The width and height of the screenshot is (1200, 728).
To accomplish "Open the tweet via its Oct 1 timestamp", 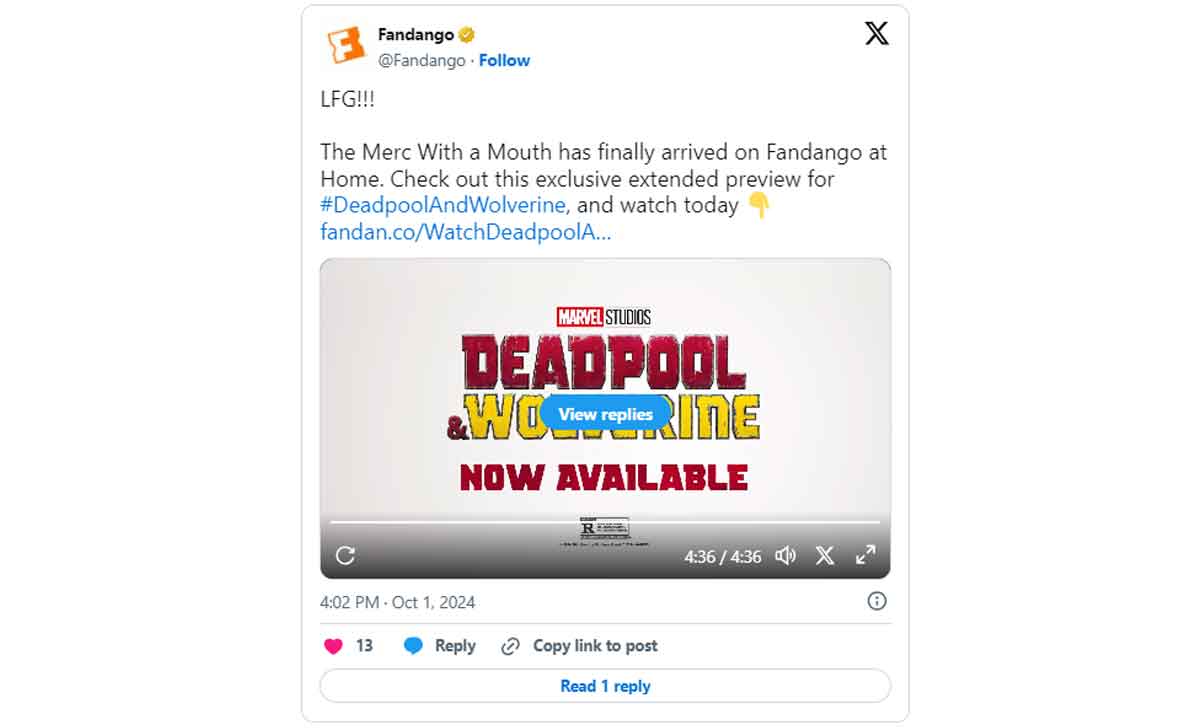I will [395, 602].
